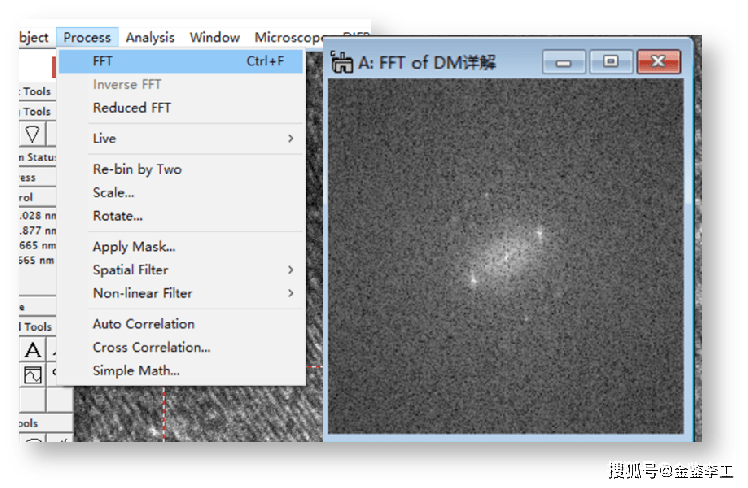
Task: Click the bright center of FFT image
Action: pyautogui.click(x=505, y=257)
